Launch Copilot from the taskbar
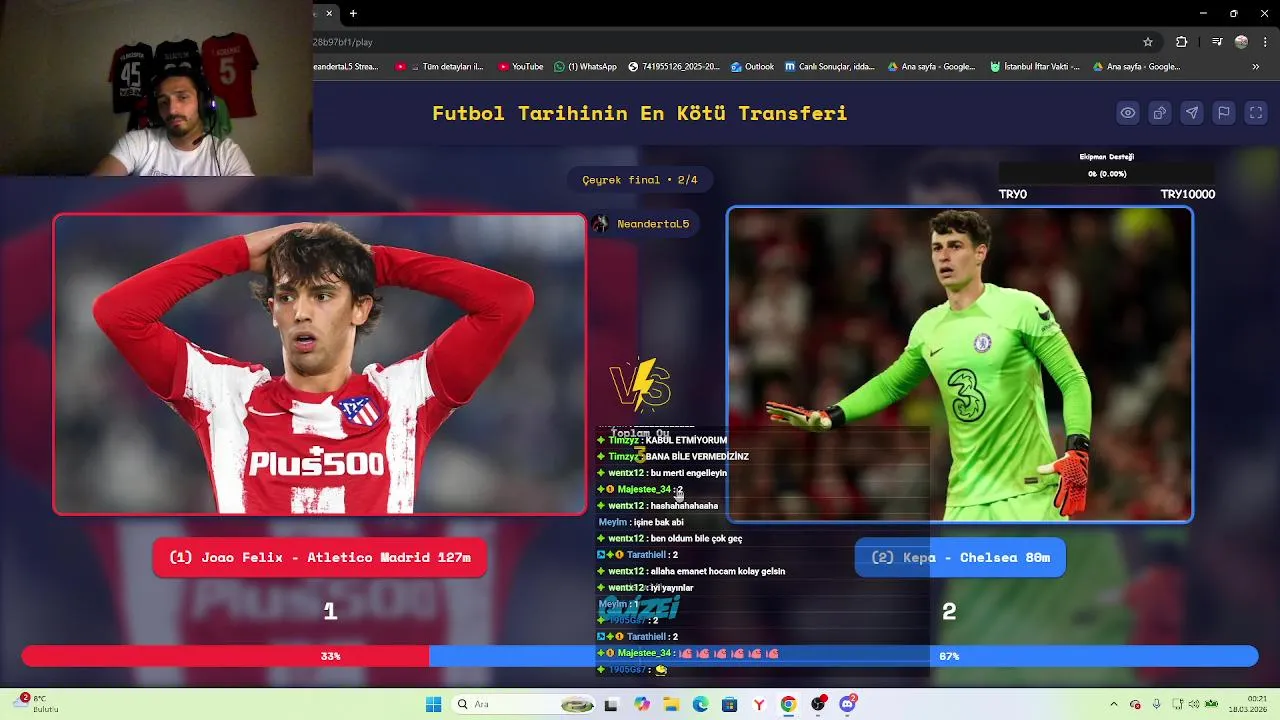Screen dimensions: 1280x720 coord(642,704)
